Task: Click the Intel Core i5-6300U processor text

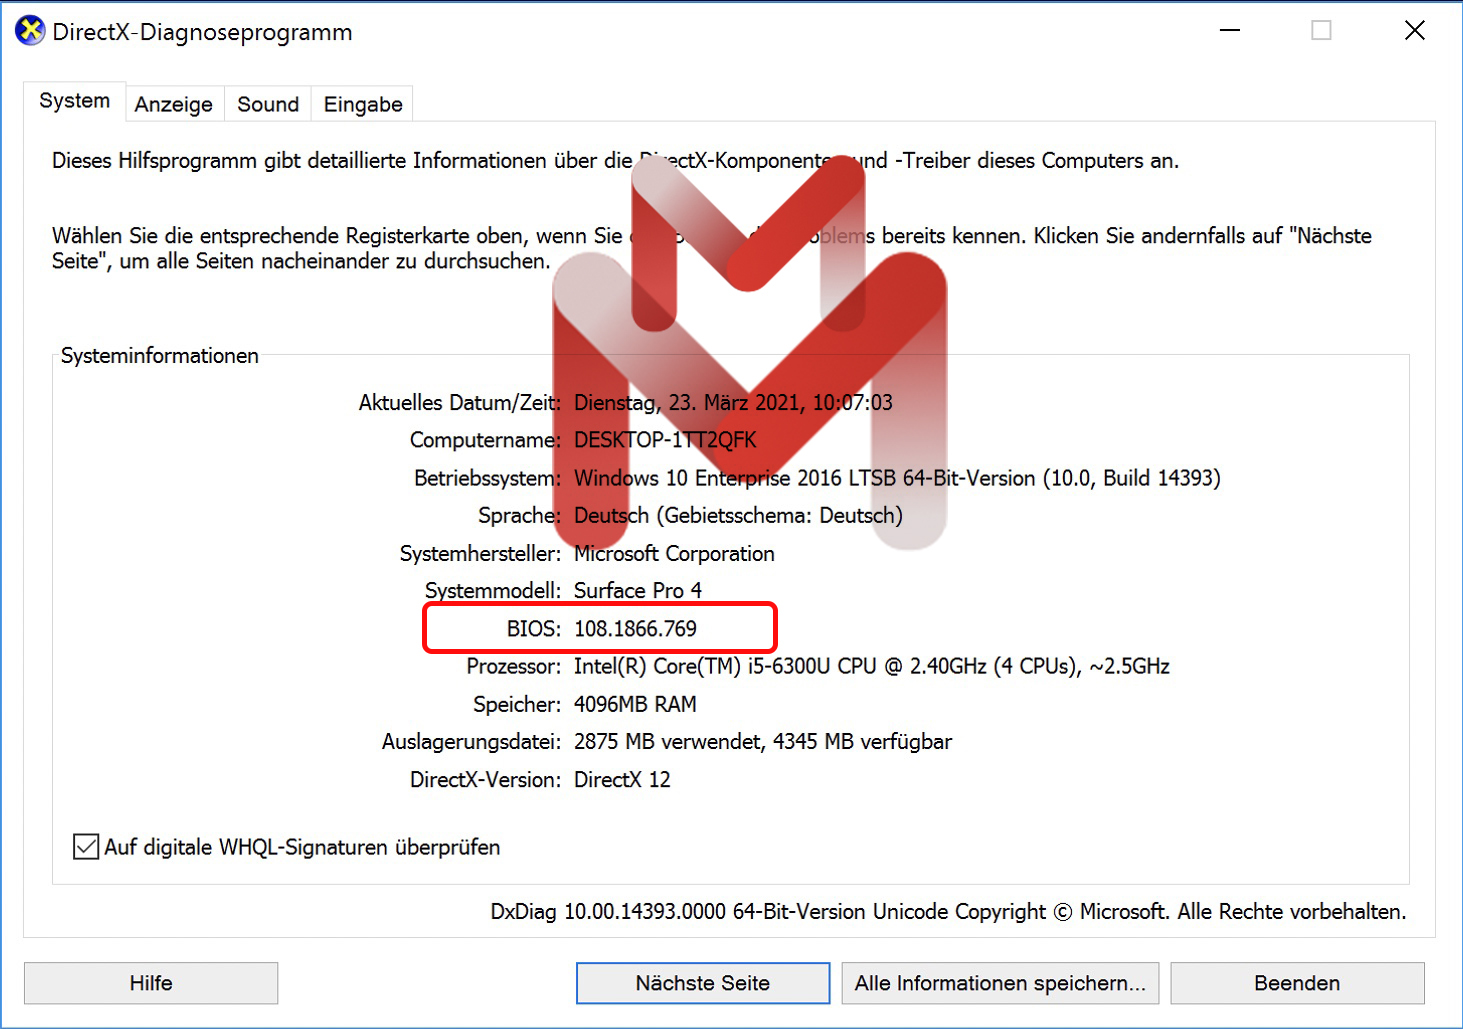Action: pyautogui.click(x=871, y=667)
